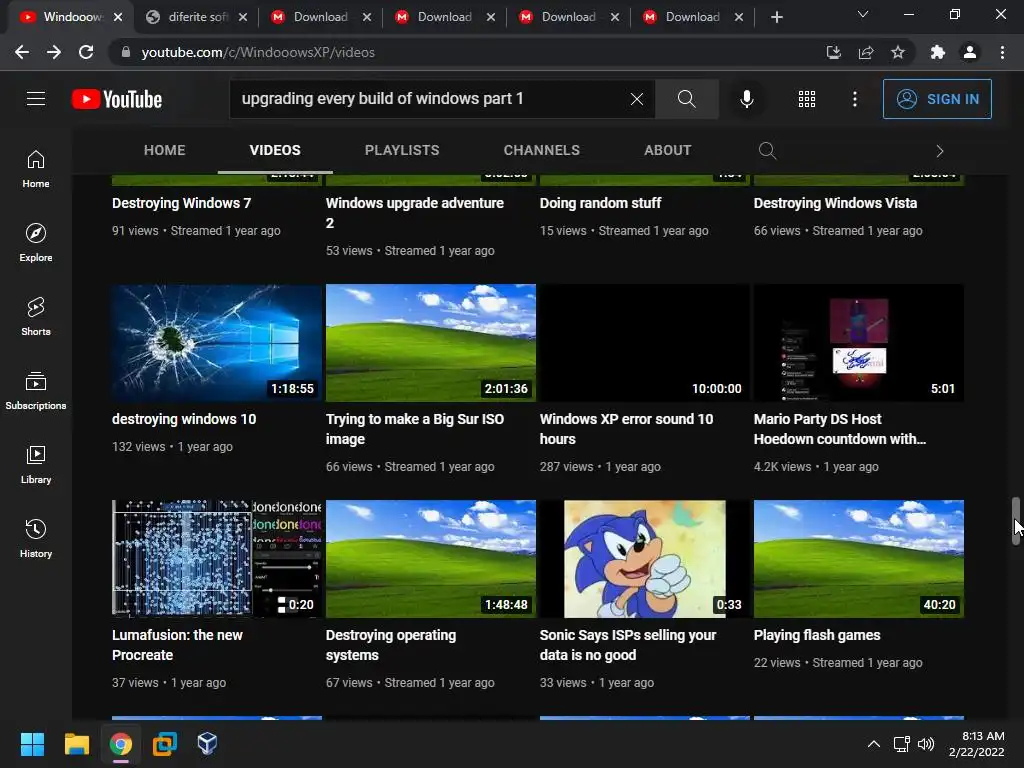Search within channel using magnifier icon
The height and width of the screenshot is (768, 1024).
[x=767, y=151]
